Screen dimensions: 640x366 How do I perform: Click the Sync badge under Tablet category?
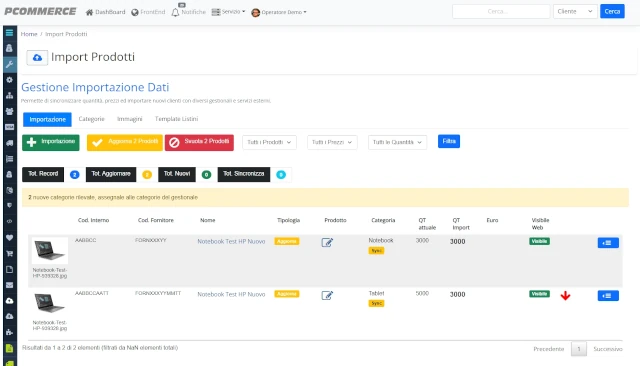(376, 303)
